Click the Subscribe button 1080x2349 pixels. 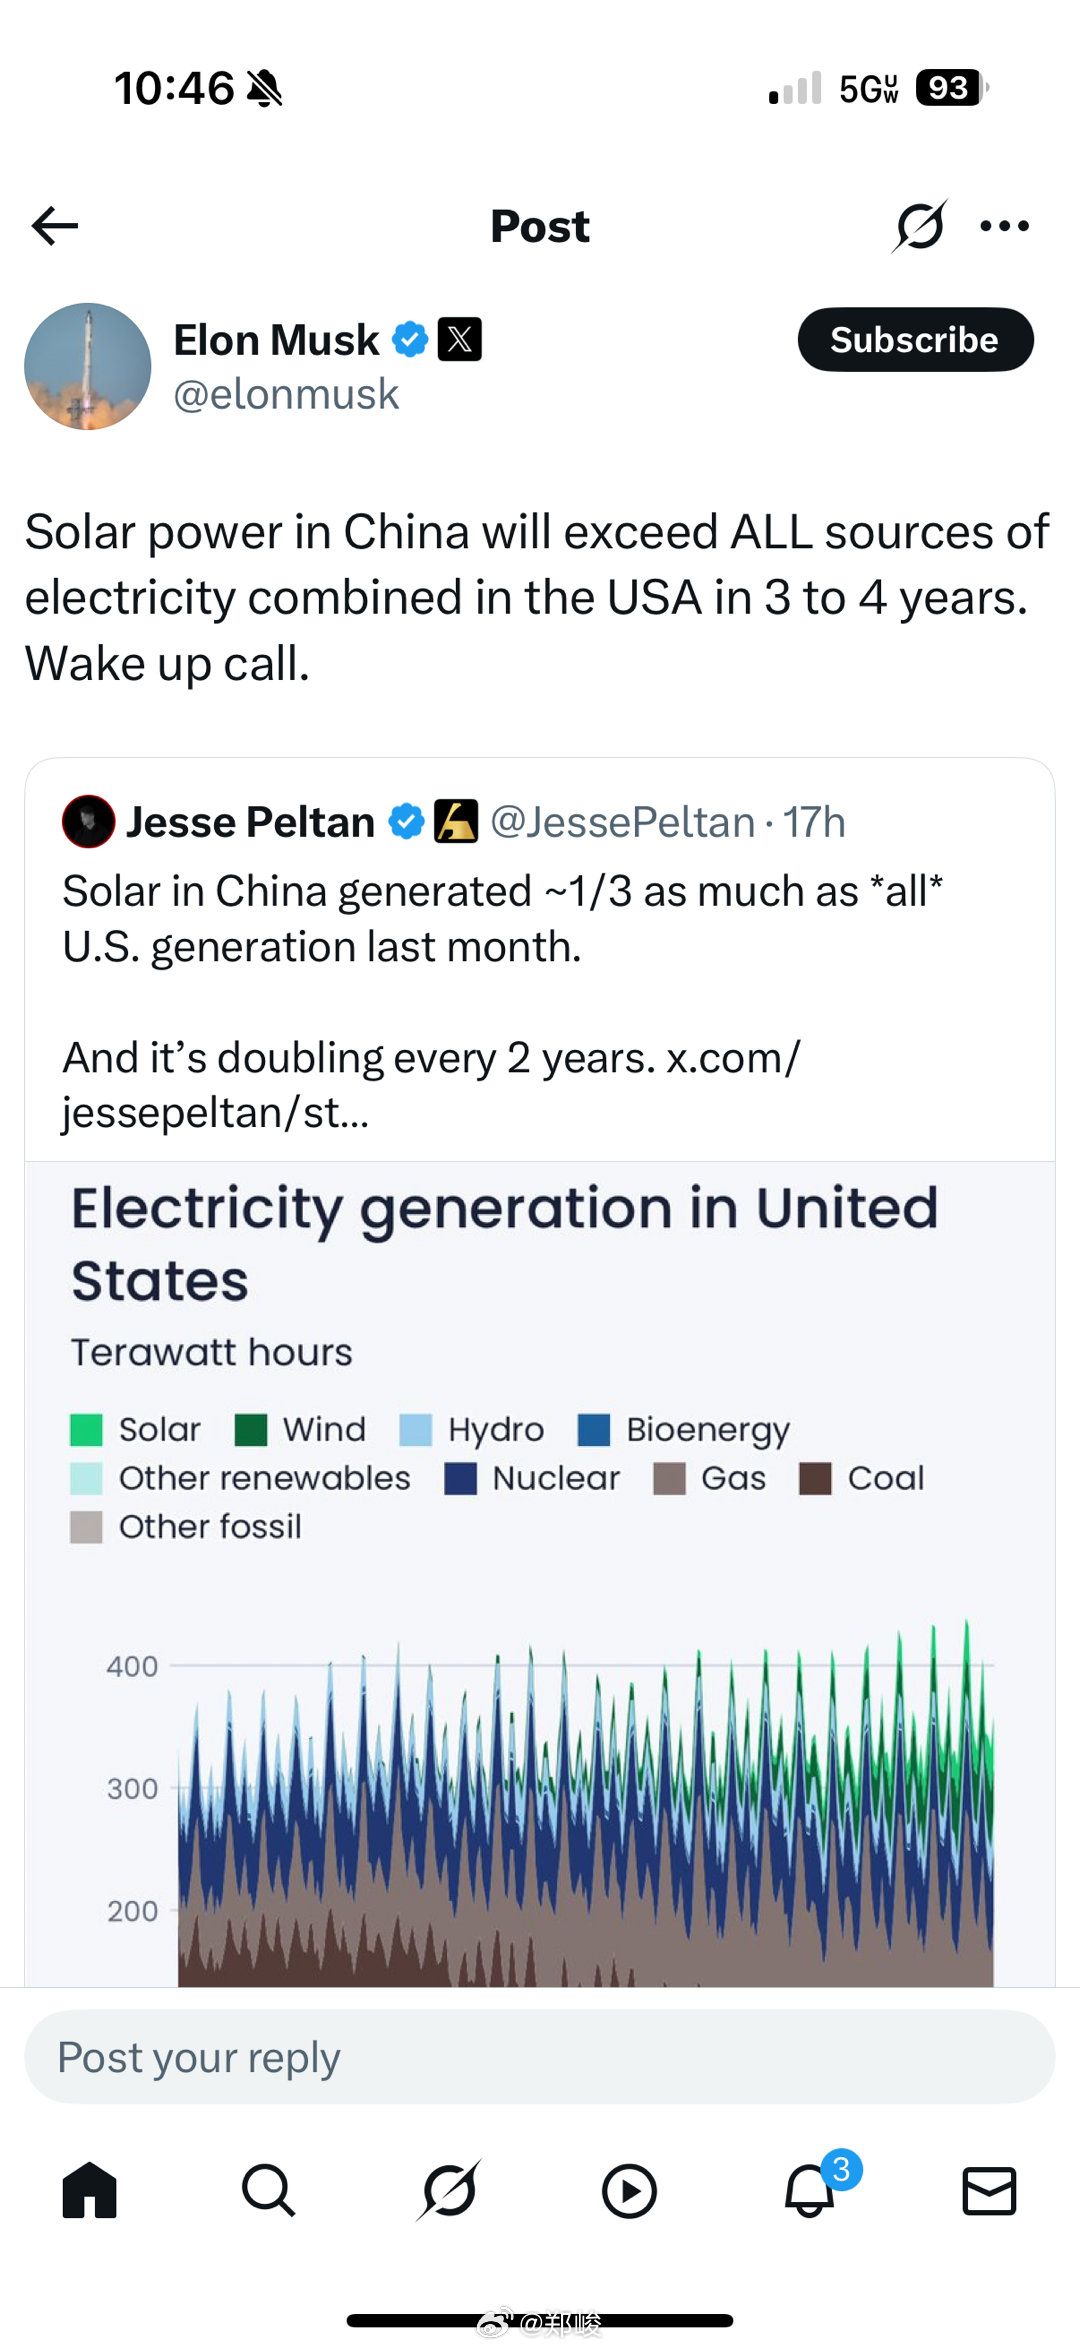point(915,340)
